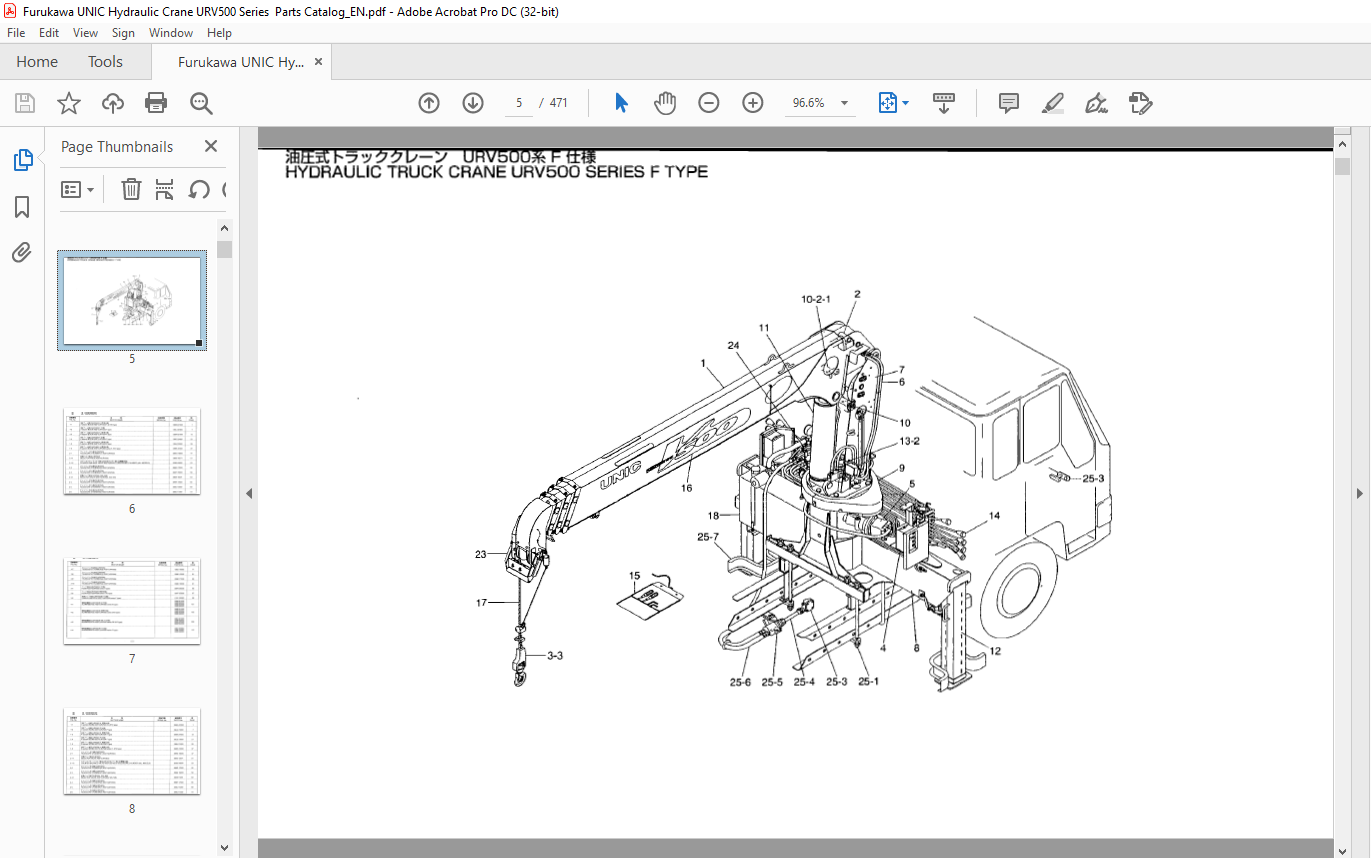Open the Edit menu
The width and height of the screenshot is (1371, 858).
49,33
